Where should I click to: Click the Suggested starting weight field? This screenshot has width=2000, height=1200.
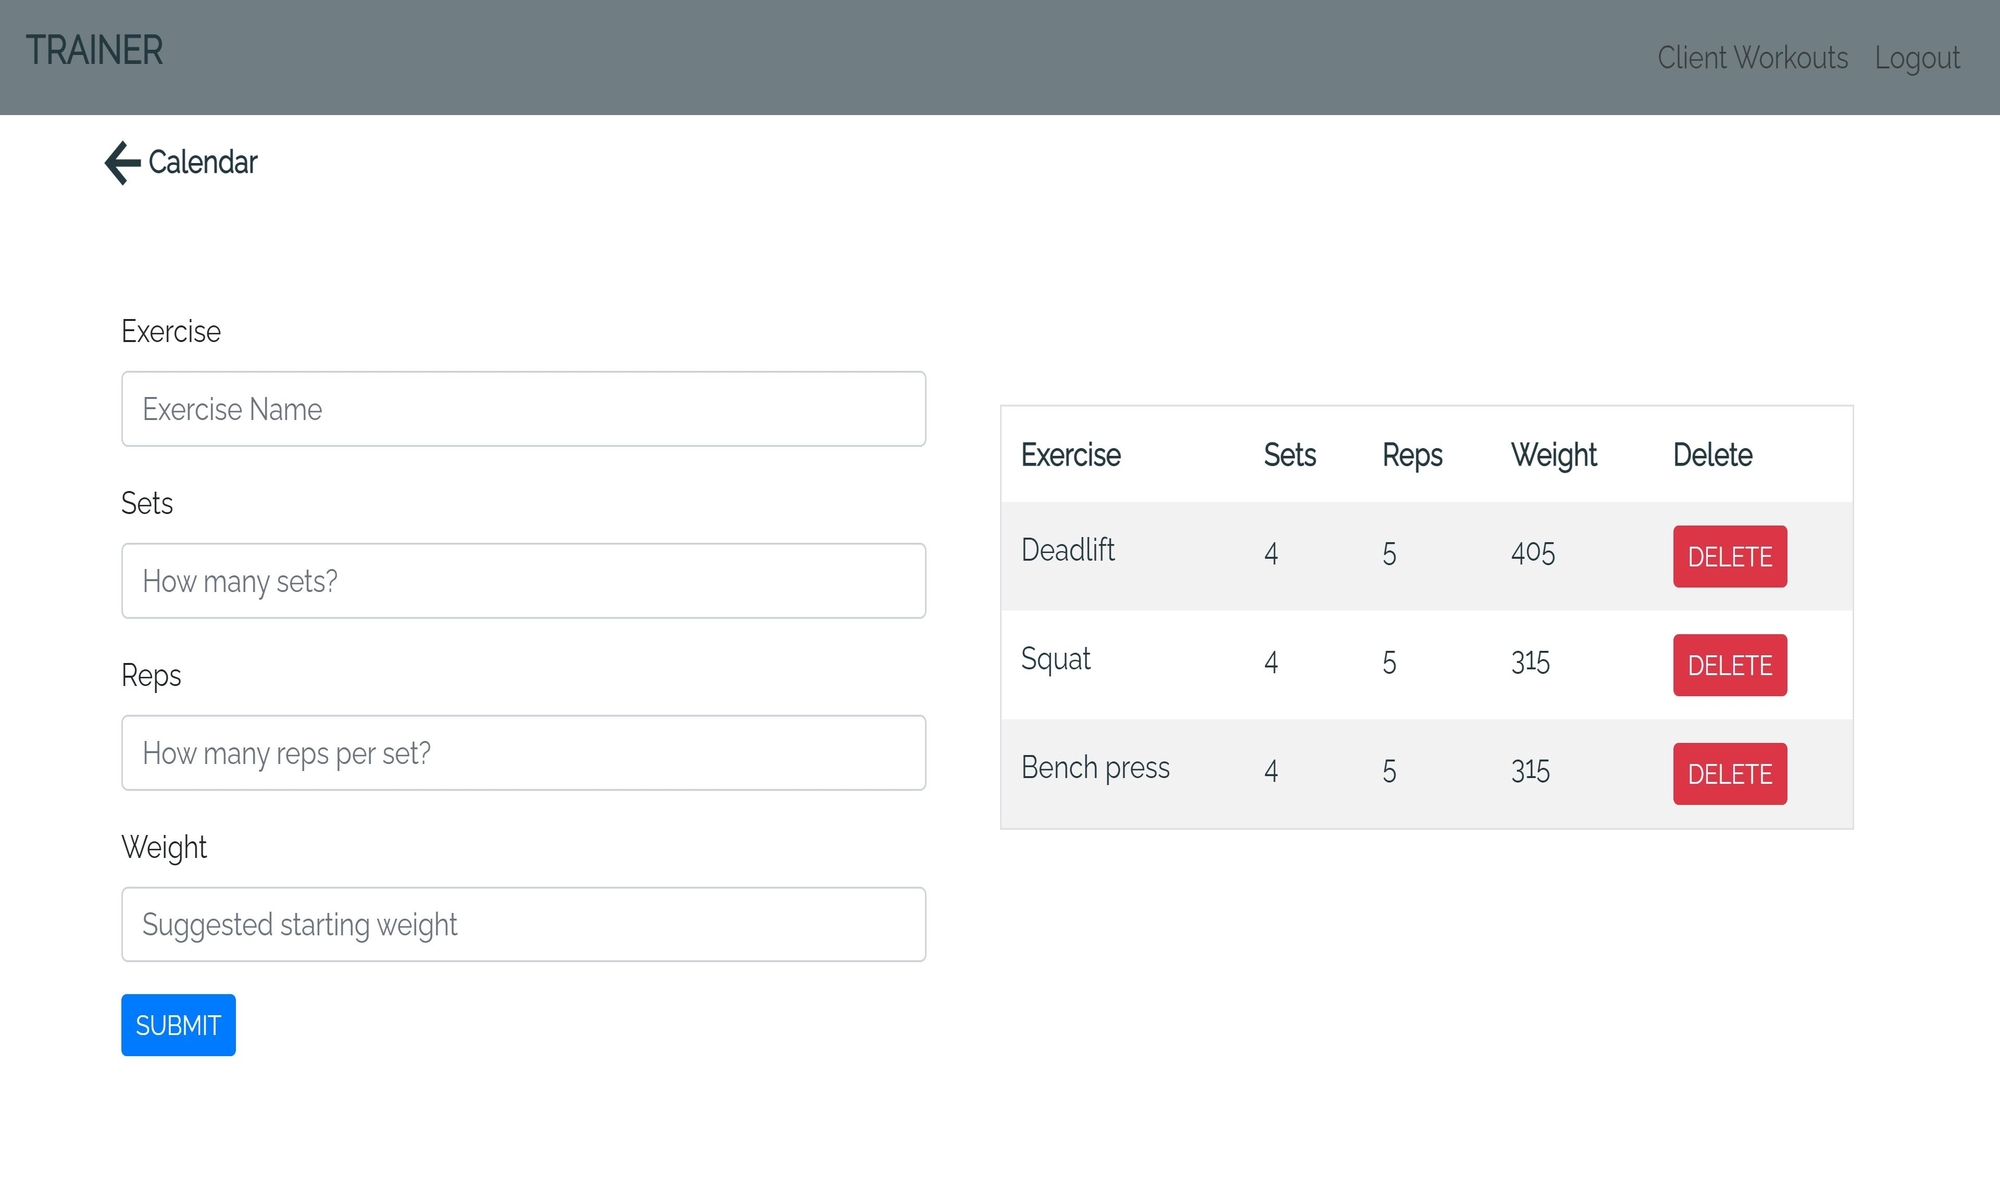[524, 925]
